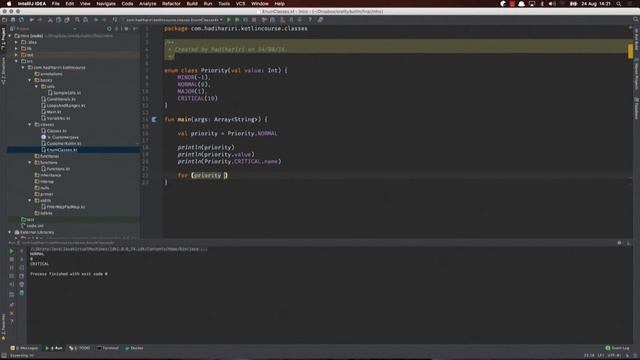This screenshot has height=360, width=640.
Task: Click the Pause output icon in Run panel
Action: point(11,268)
